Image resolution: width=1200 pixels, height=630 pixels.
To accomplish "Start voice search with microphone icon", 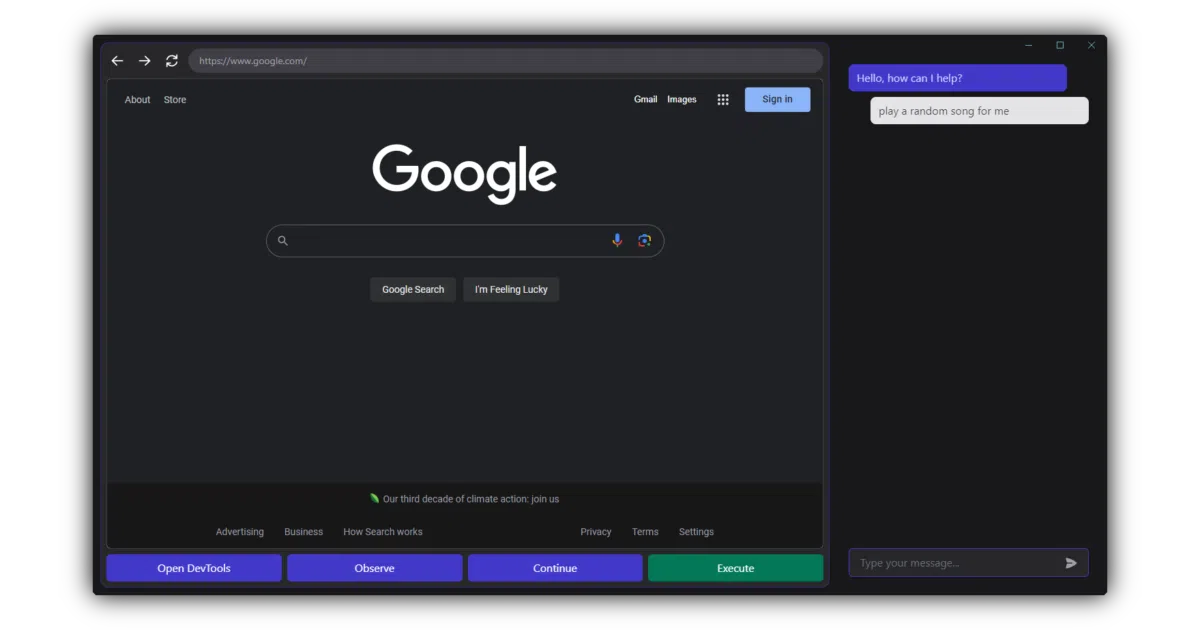I will pyautogui.click(x=617, y=240).
